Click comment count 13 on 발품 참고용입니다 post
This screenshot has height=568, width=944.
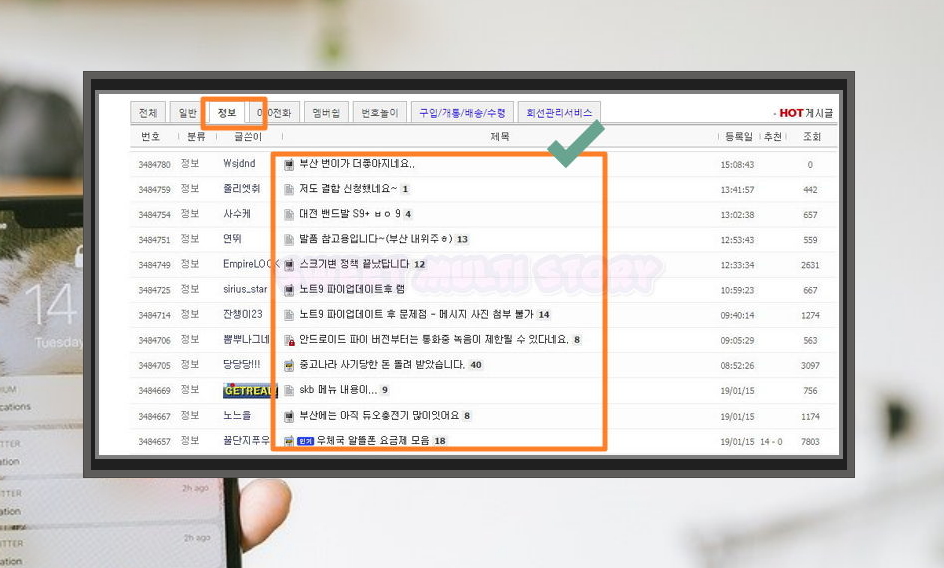tap(462, 239)
